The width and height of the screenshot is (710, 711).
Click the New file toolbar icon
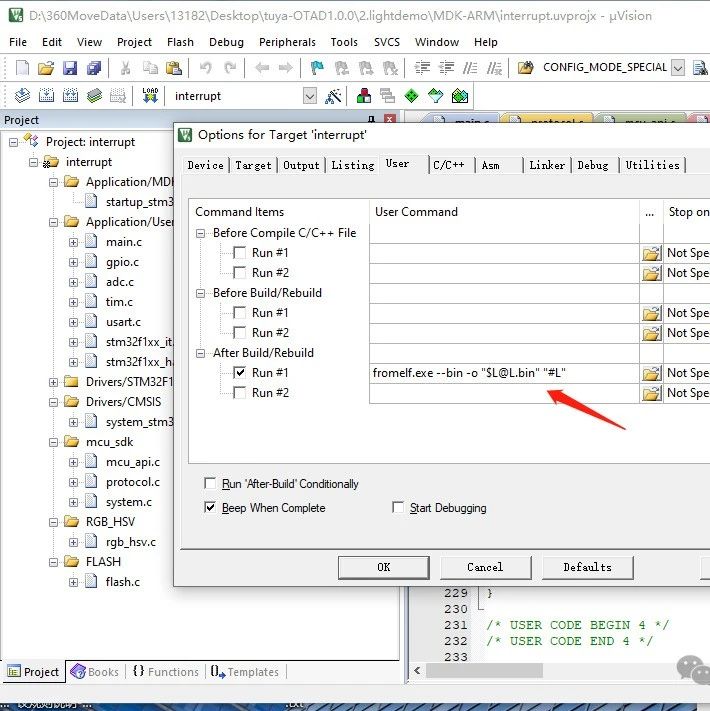(22, 68)
